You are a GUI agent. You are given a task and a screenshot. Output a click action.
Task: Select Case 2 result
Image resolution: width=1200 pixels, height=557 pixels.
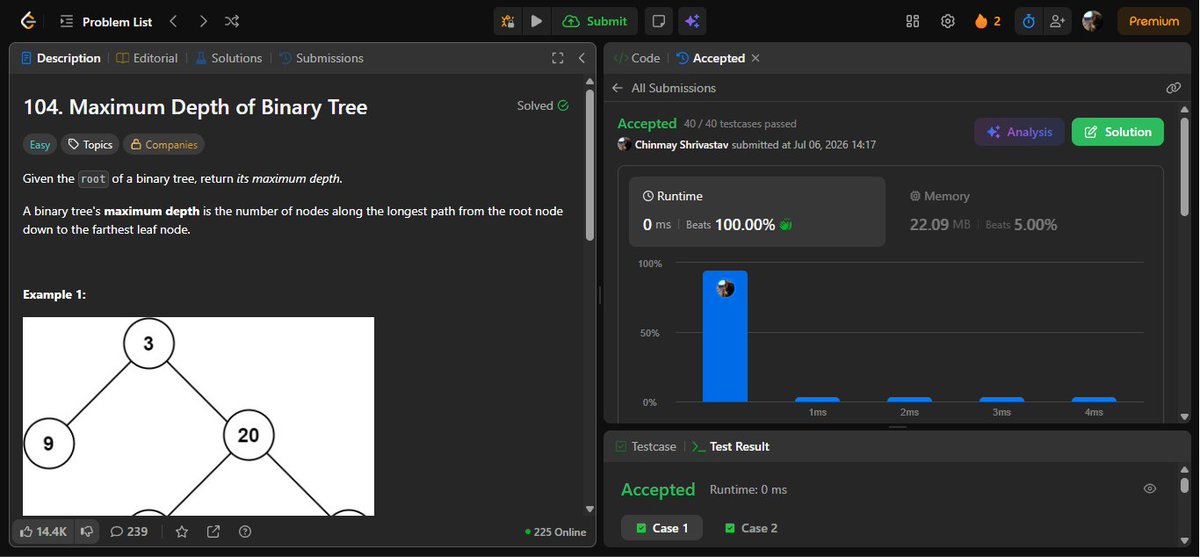(750, 528)
